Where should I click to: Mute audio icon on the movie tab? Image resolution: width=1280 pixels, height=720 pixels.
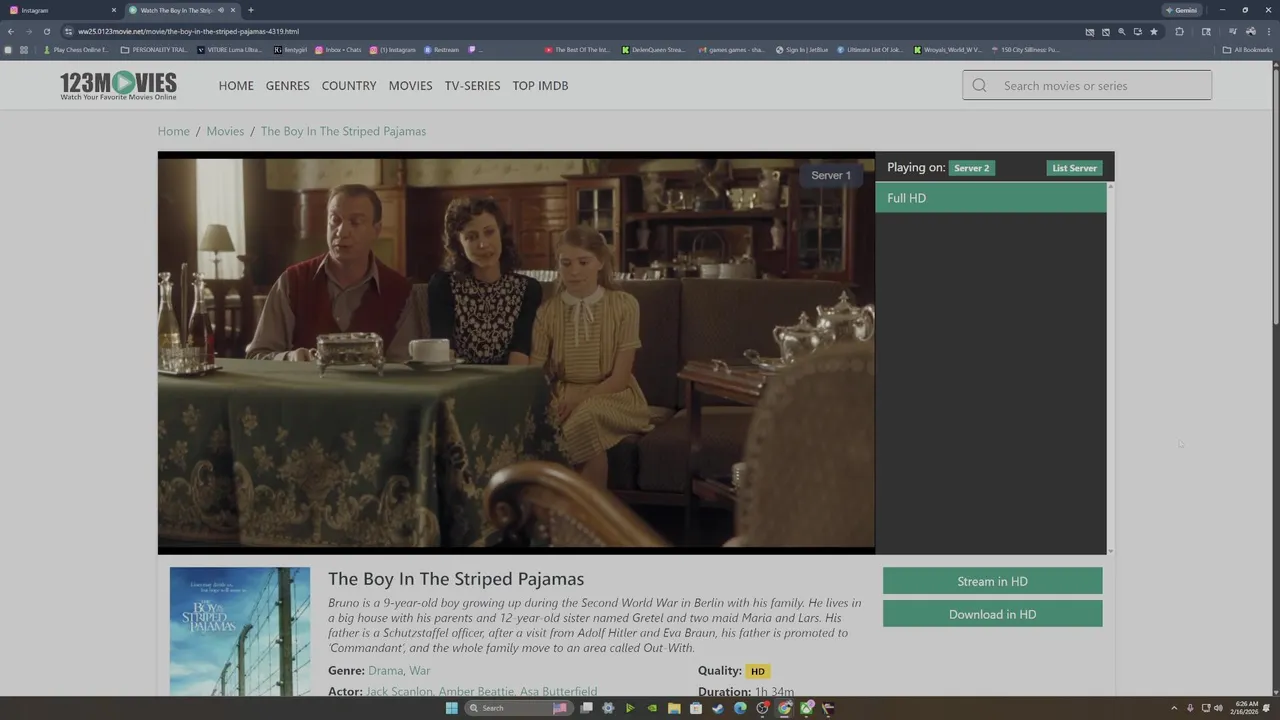click(x=220, y=10)
